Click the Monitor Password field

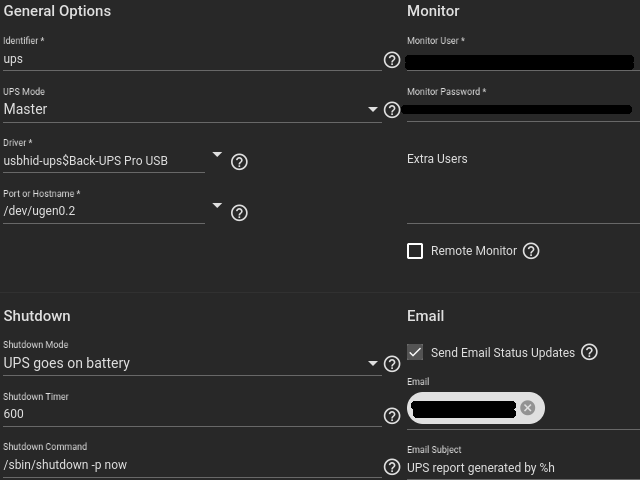[x=523, y=110]
